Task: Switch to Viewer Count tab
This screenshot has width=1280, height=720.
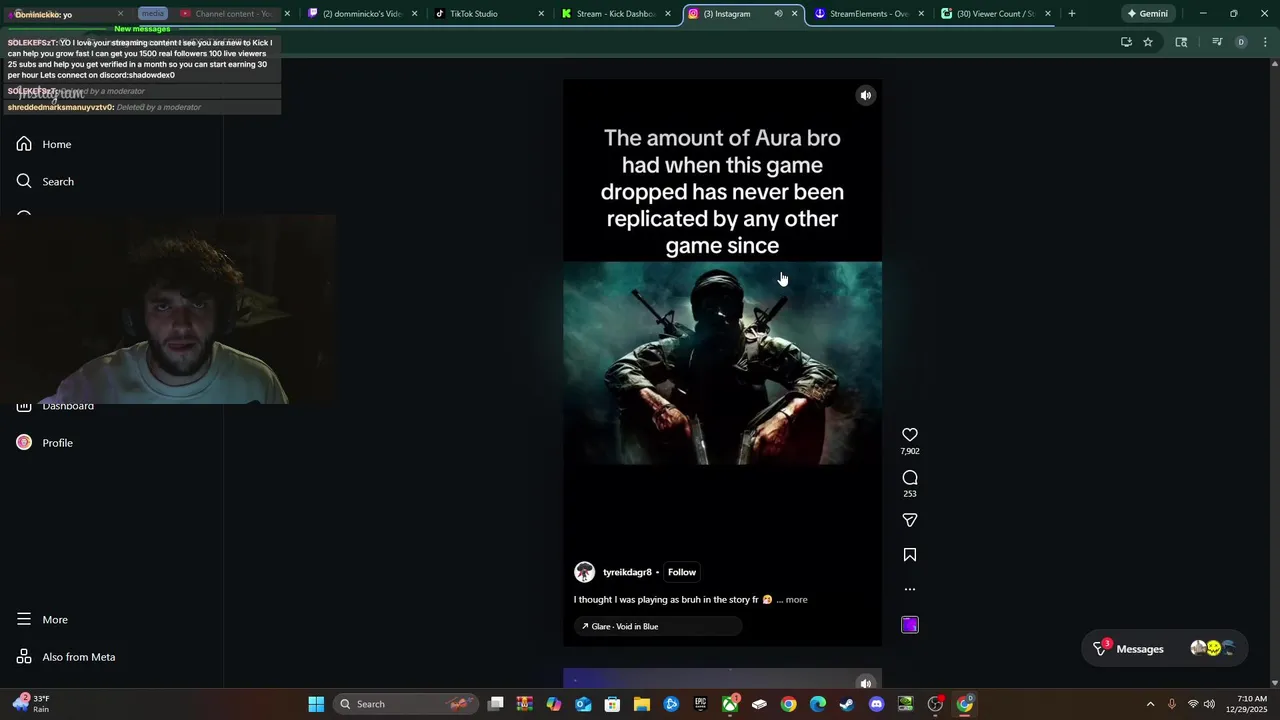Action: click(997, 14)
